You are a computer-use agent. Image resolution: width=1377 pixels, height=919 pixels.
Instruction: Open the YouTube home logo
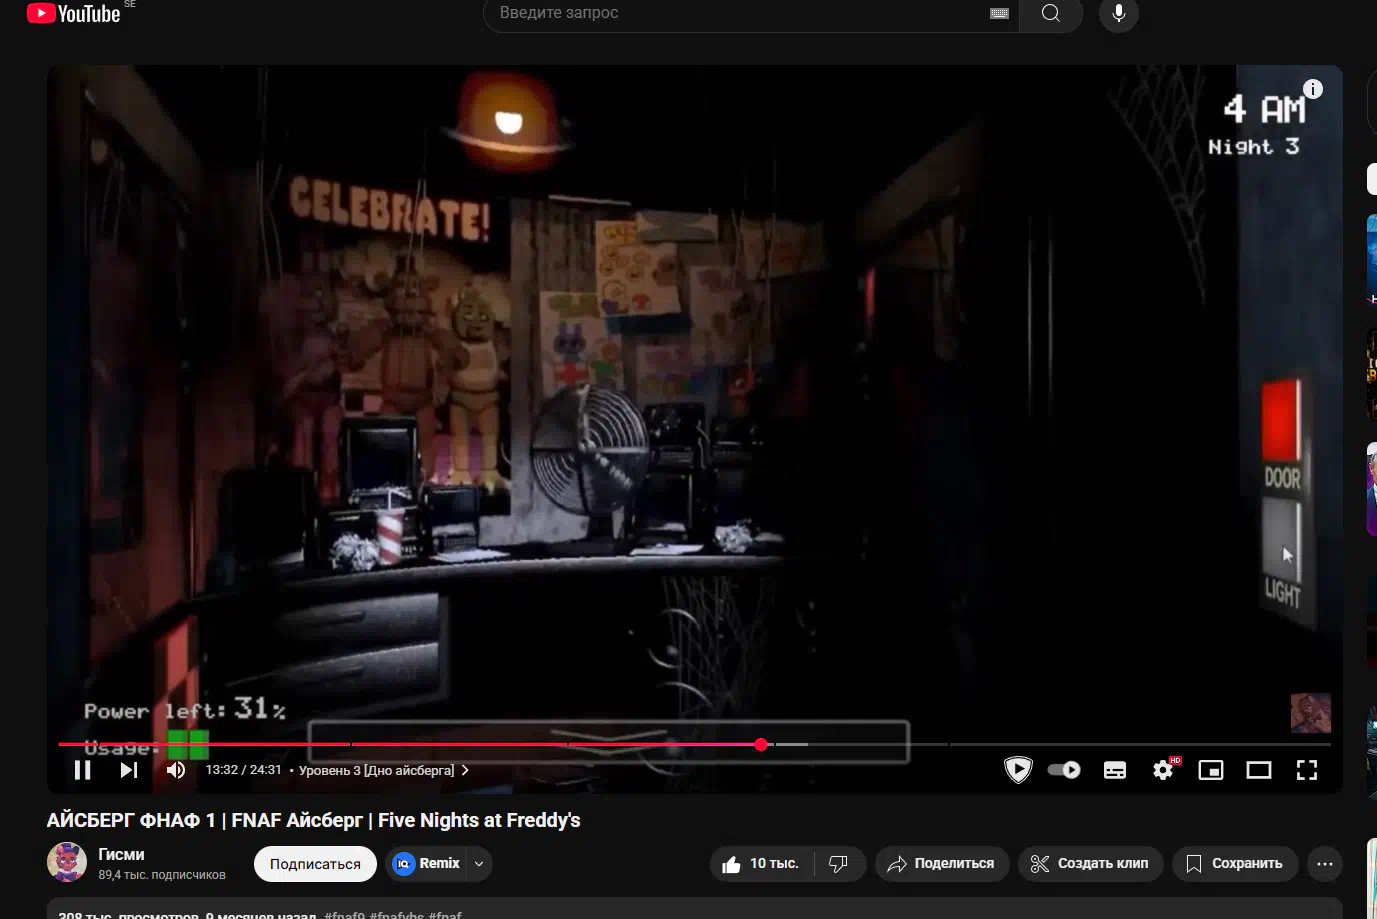point(73,13)
